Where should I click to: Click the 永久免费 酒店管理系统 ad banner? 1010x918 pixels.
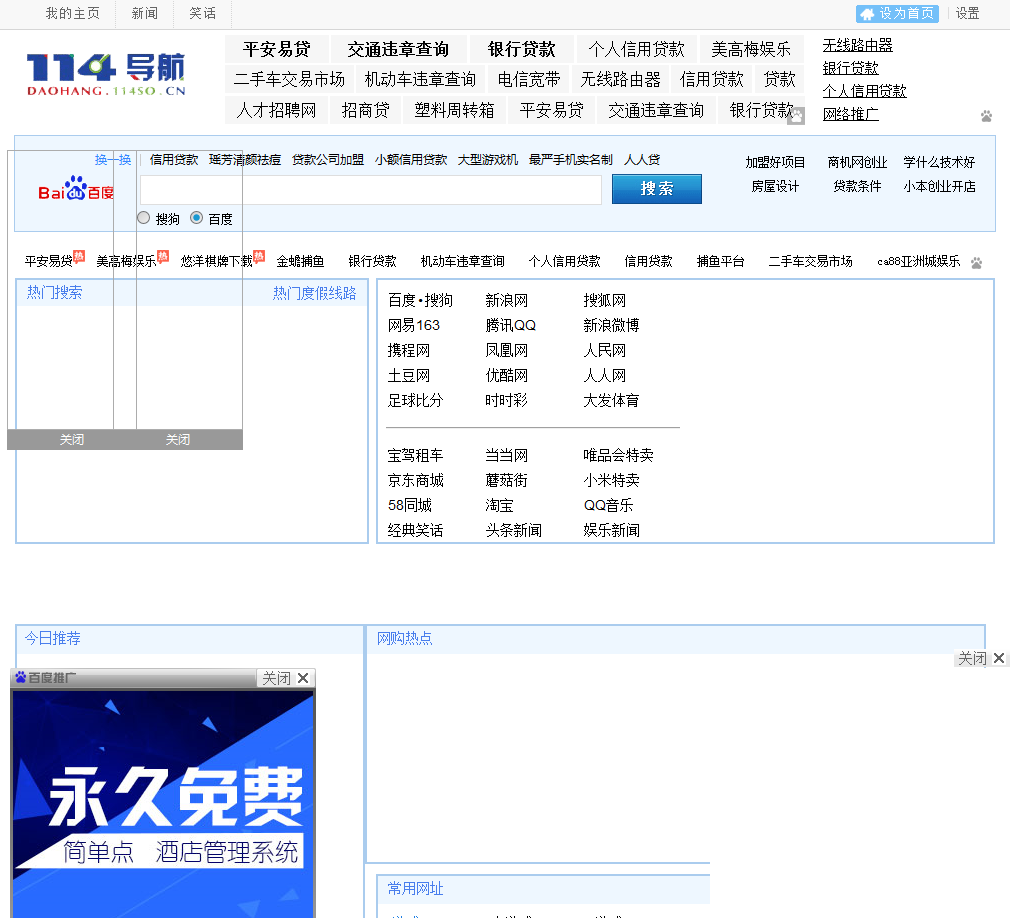[x=163, y=803]
